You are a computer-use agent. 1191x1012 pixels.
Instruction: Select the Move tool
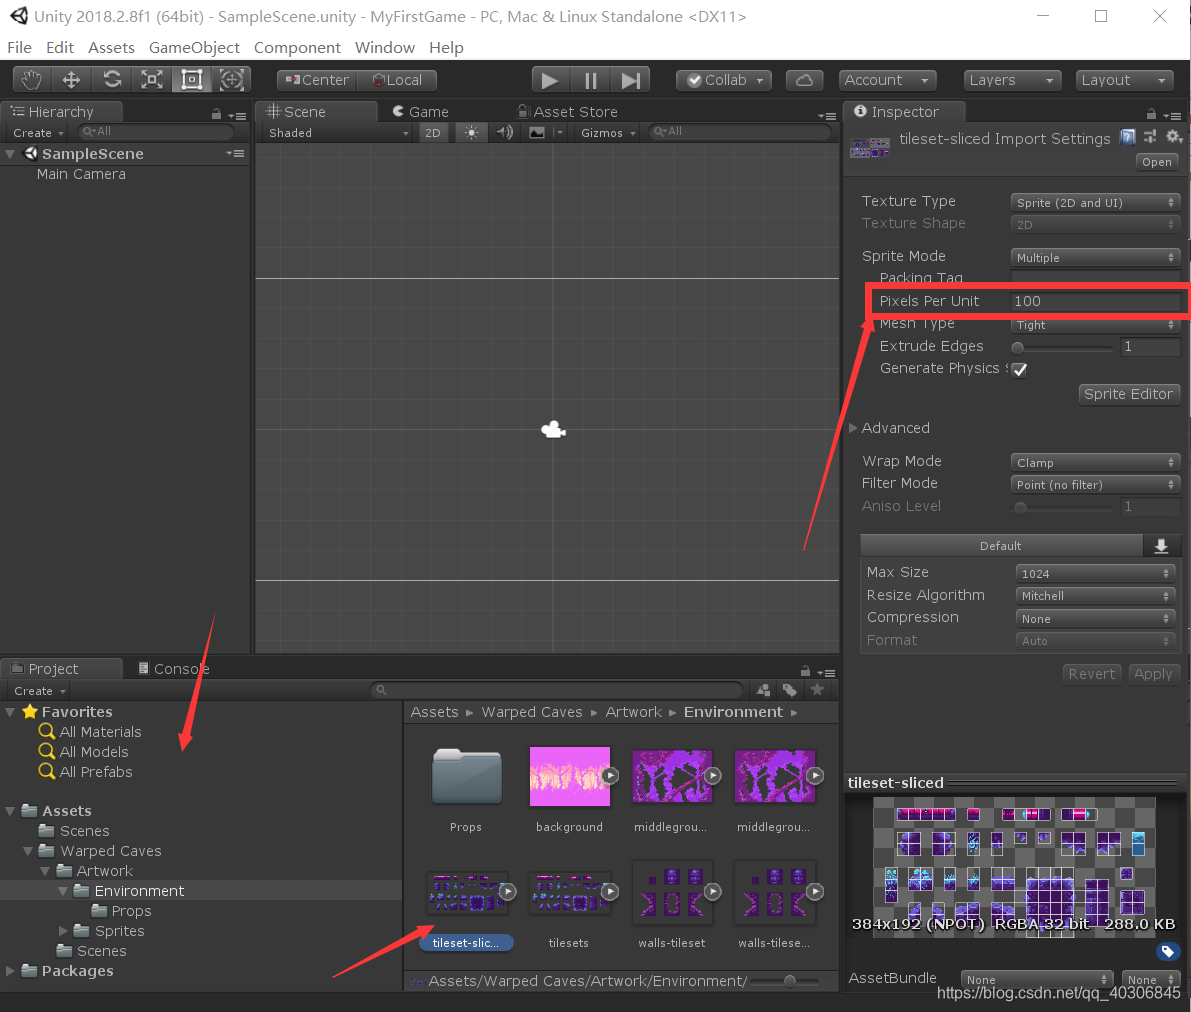click(x=71, y=80)
